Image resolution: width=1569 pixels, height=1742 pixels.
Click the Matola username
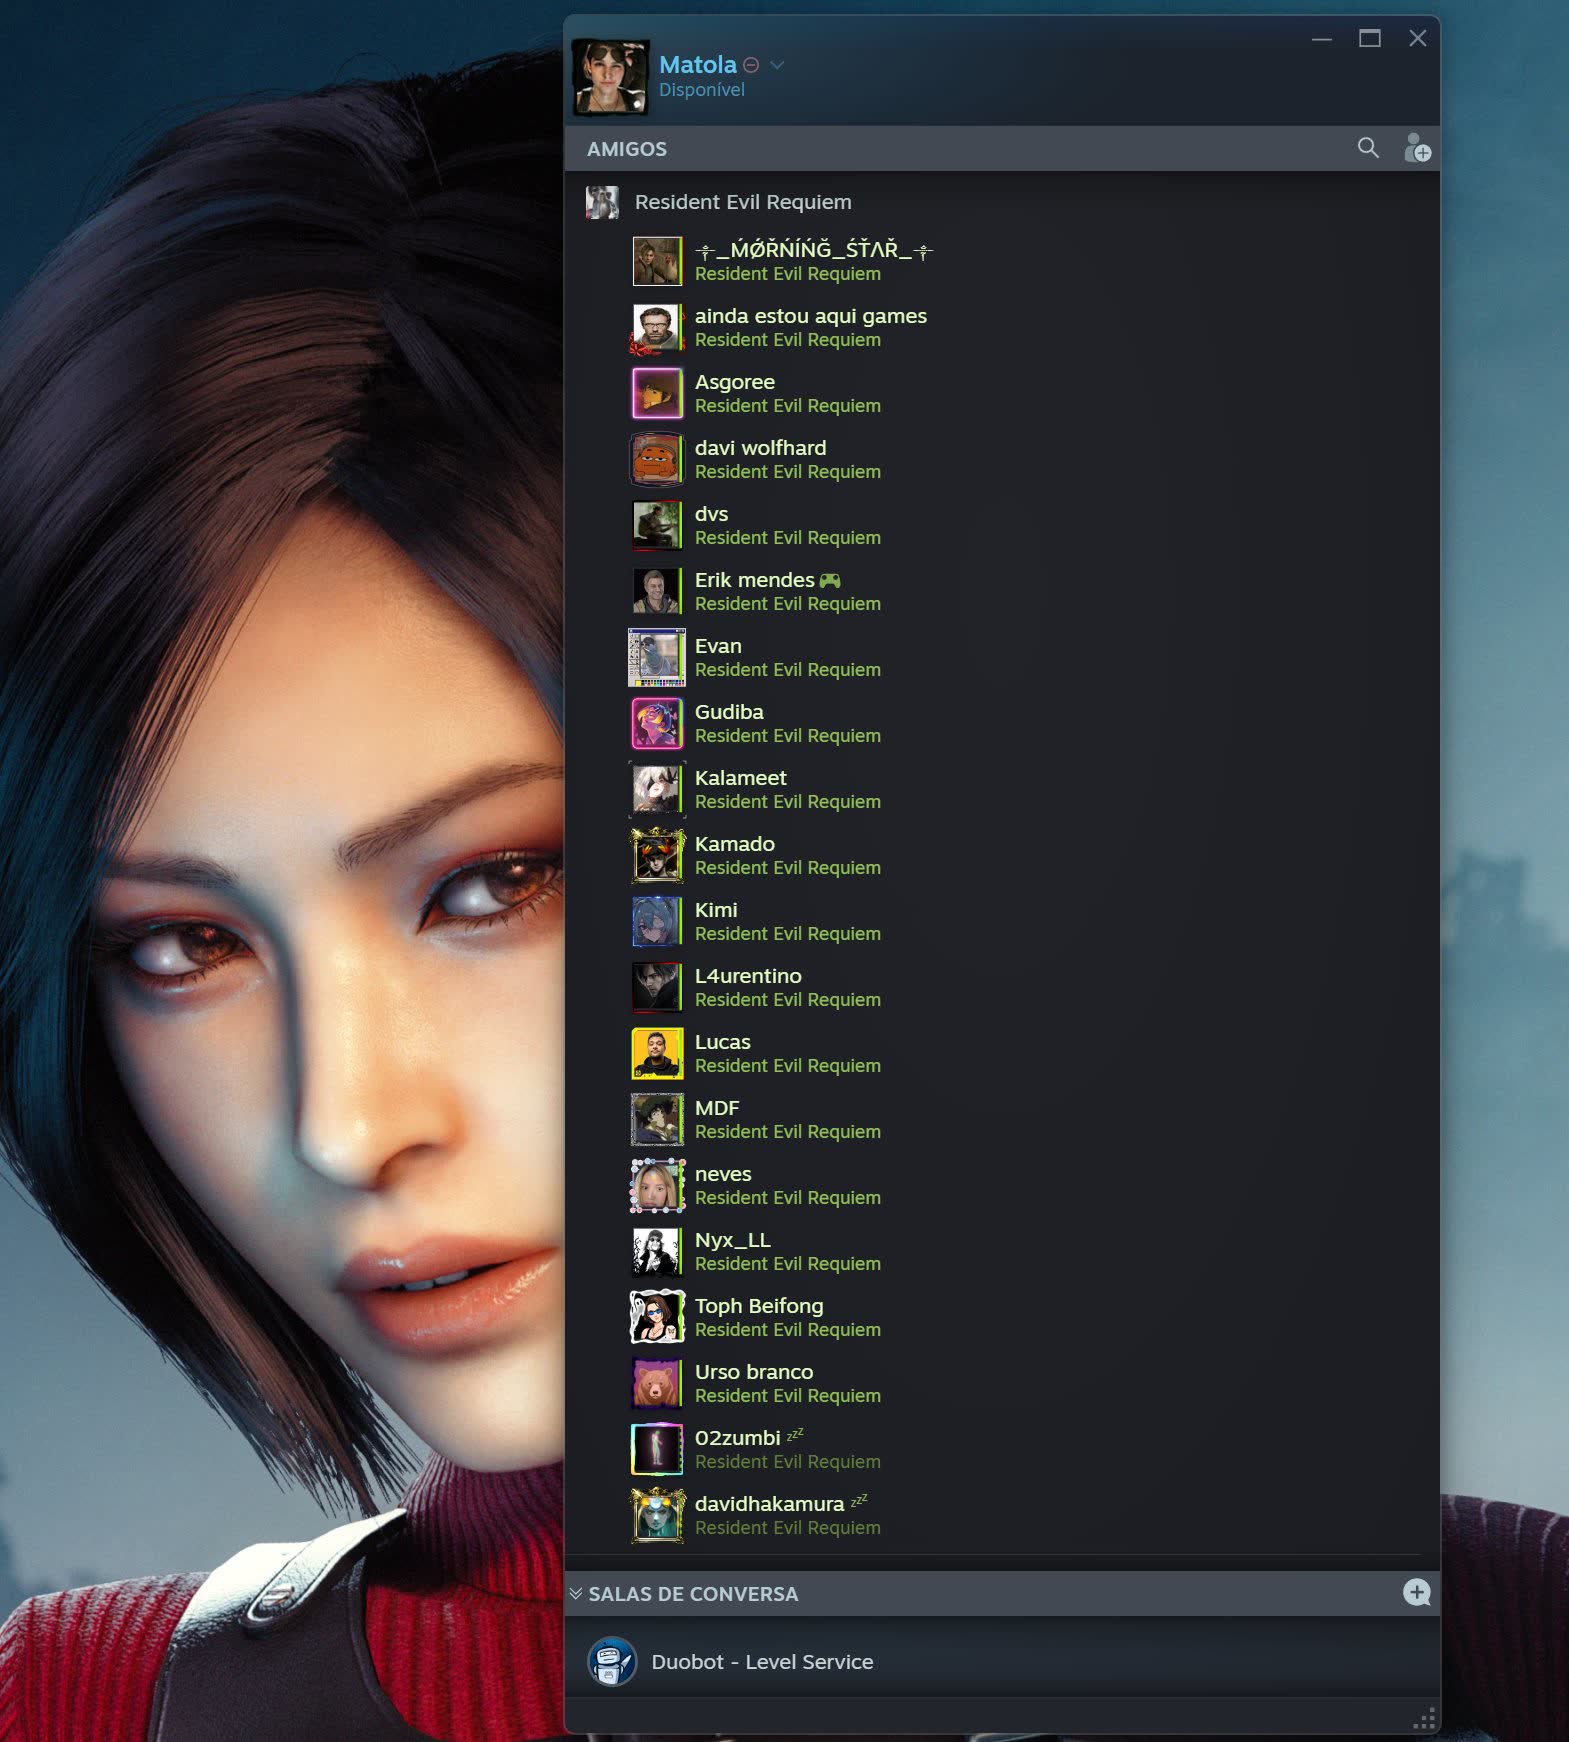click(x=697, y=65)
